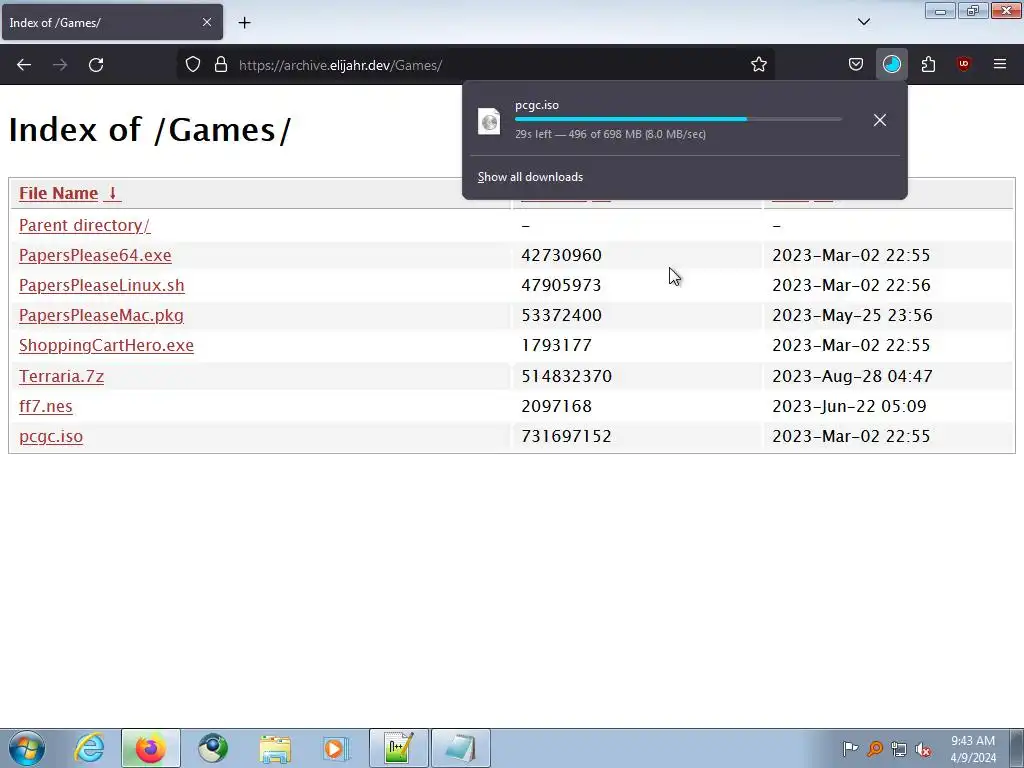Select date 2023-Jun-22 05:09
Viewport: 1024px width, 768px height.
pos(849,406)
